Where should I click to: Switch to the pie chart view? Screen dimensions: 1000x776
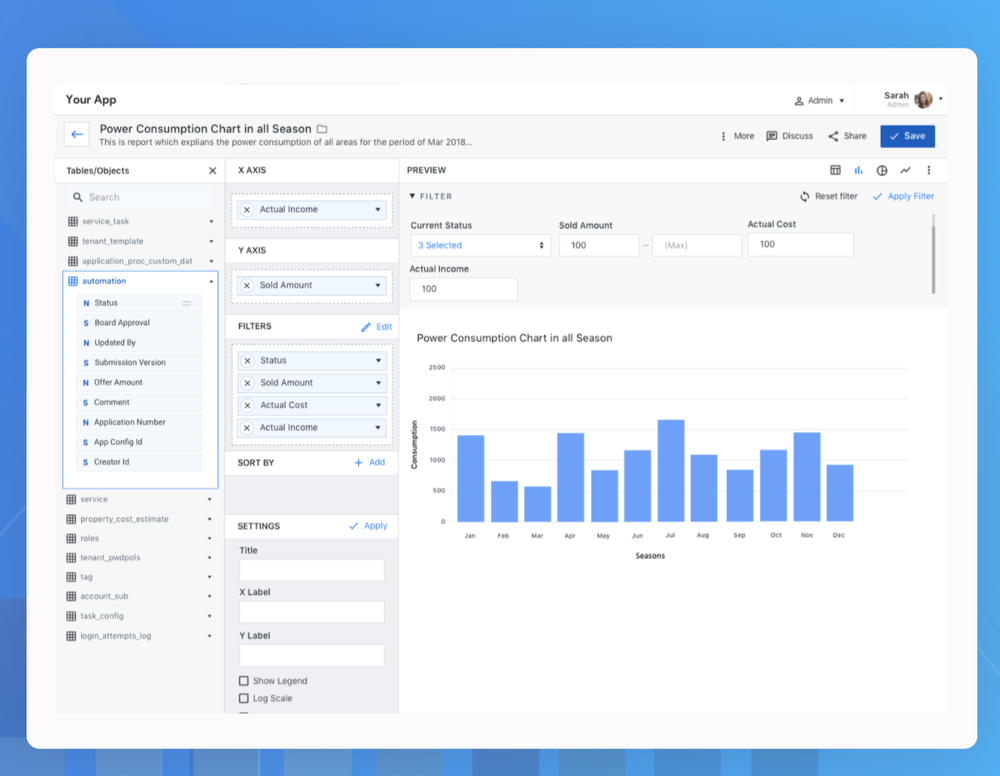coord(881,170)
